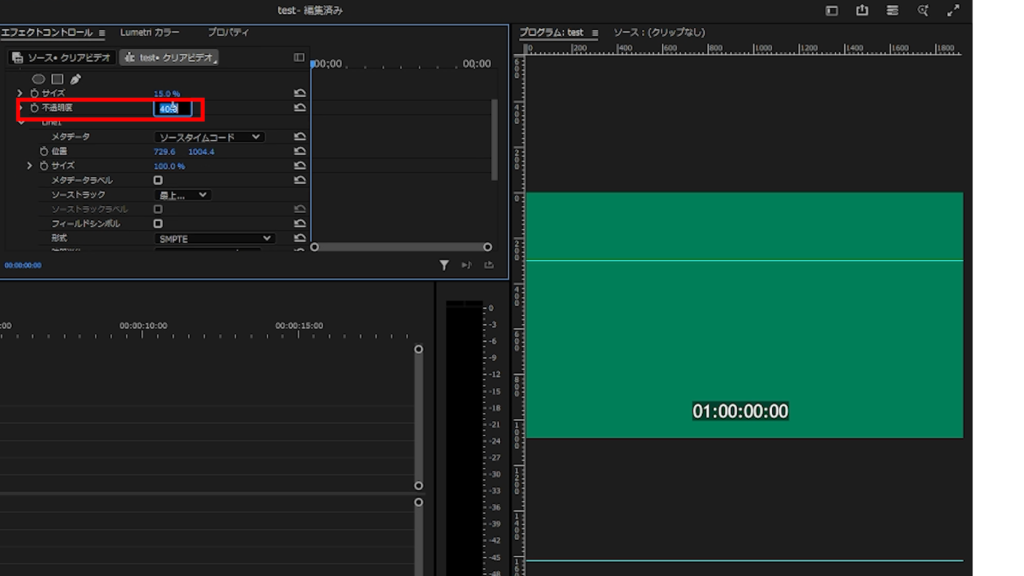Expand the サイズ 100.0 % property
The image size is (1024, 576).
point(29,166)
